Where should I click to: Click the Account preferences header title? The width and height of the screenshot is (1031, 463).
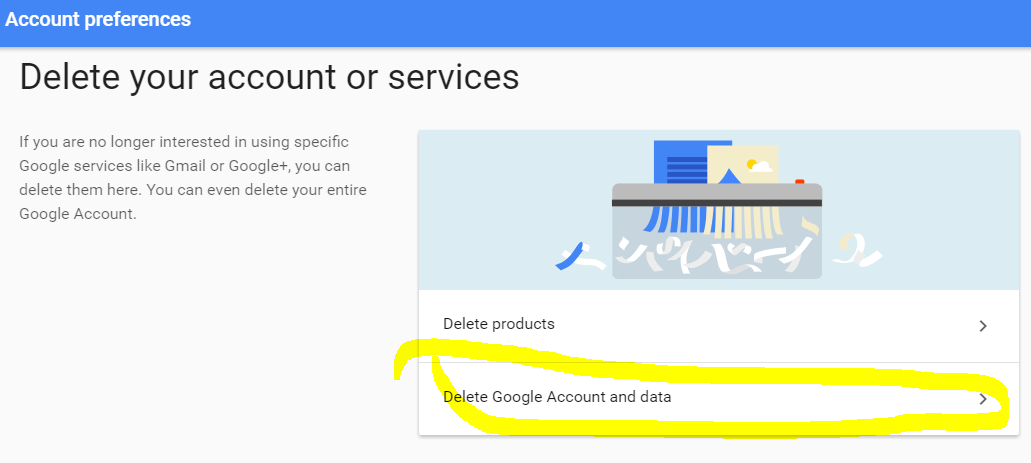[98, 20]
